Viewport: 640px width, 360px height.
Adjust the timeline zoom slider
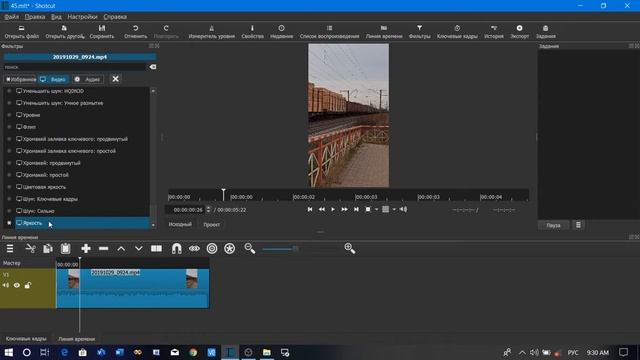280,249
